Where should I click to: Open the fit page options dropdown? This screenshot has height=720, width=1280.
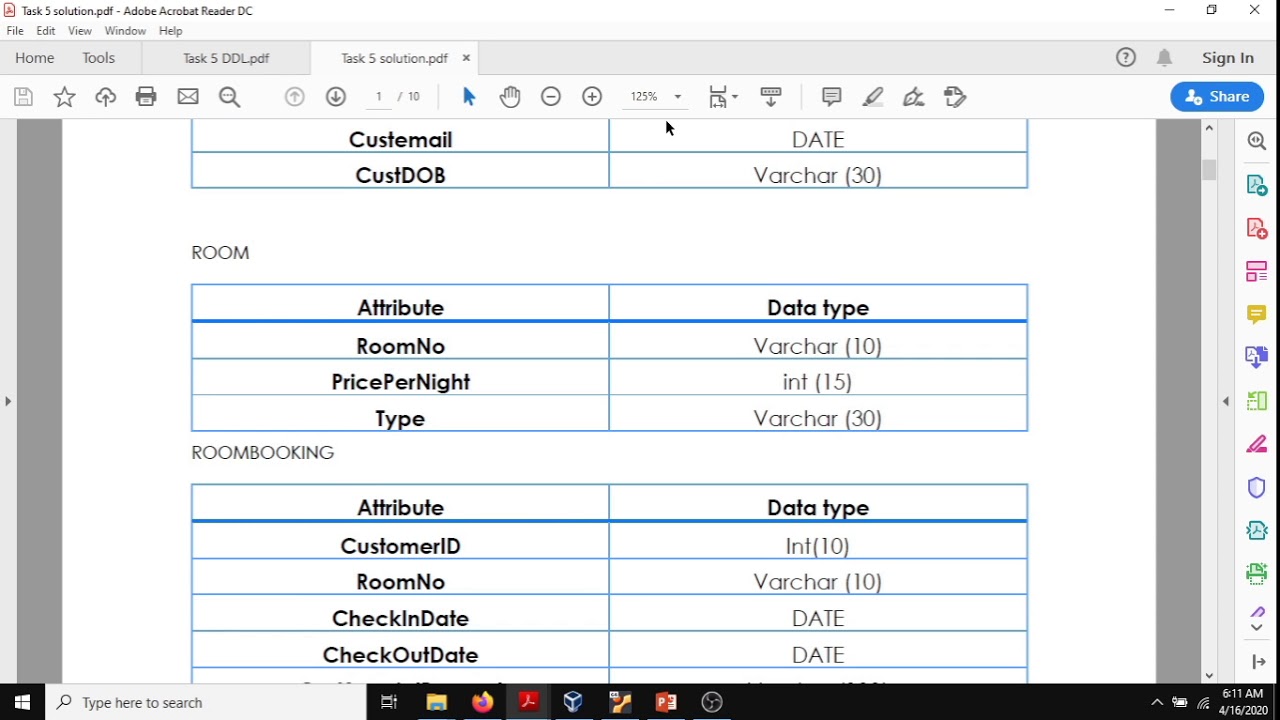[x=723, y=97]
